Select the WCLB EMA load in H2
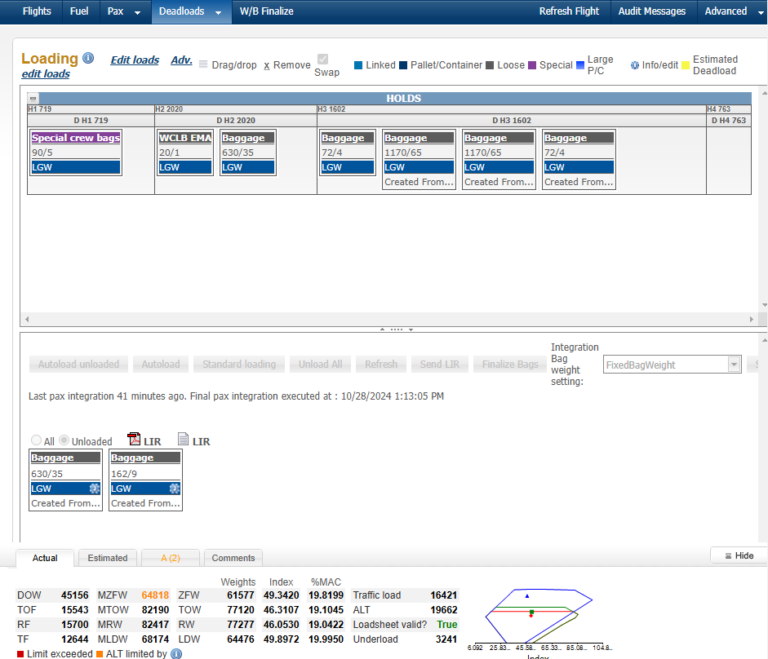The image size is (768, 659). click(185, 152)
